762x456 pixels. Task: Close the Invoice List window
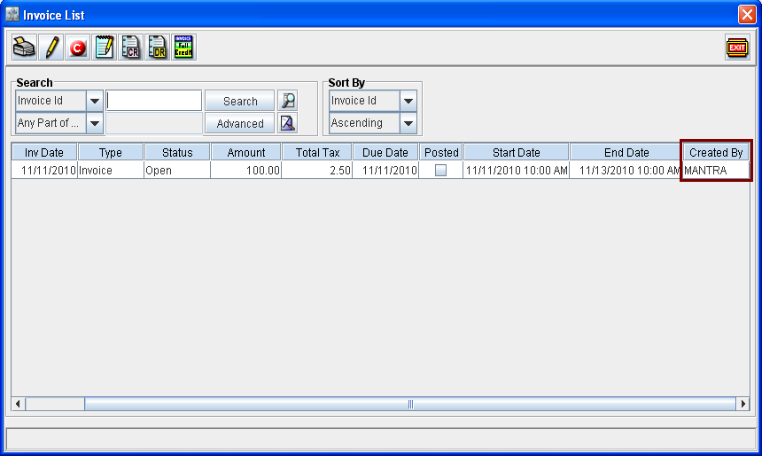click(746, 14)
